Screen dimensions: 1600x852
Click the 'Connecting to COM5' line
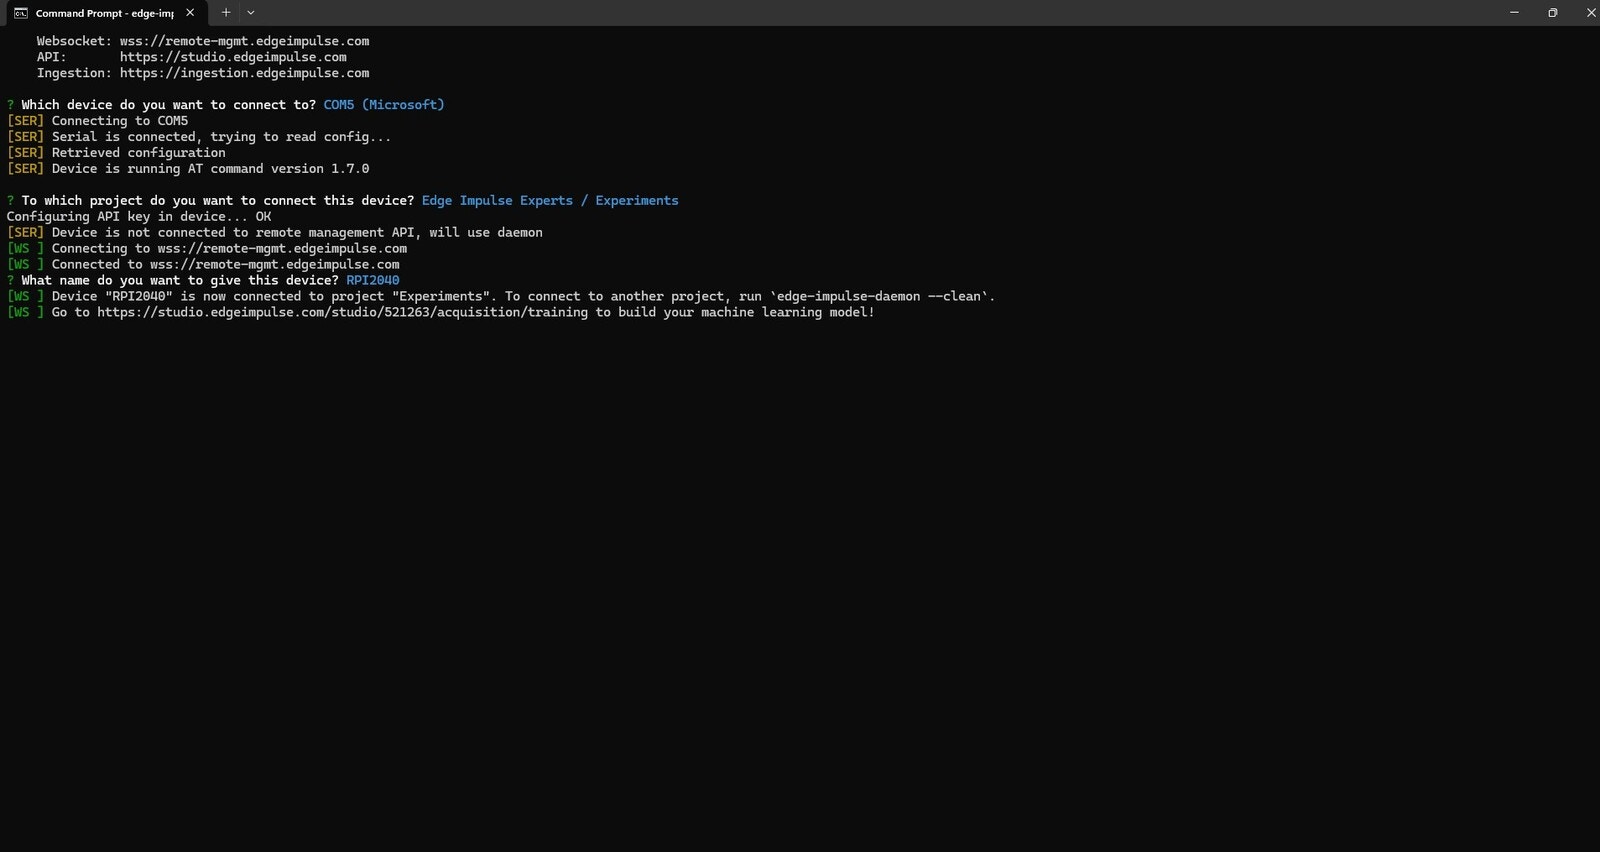tap(97, 121)
